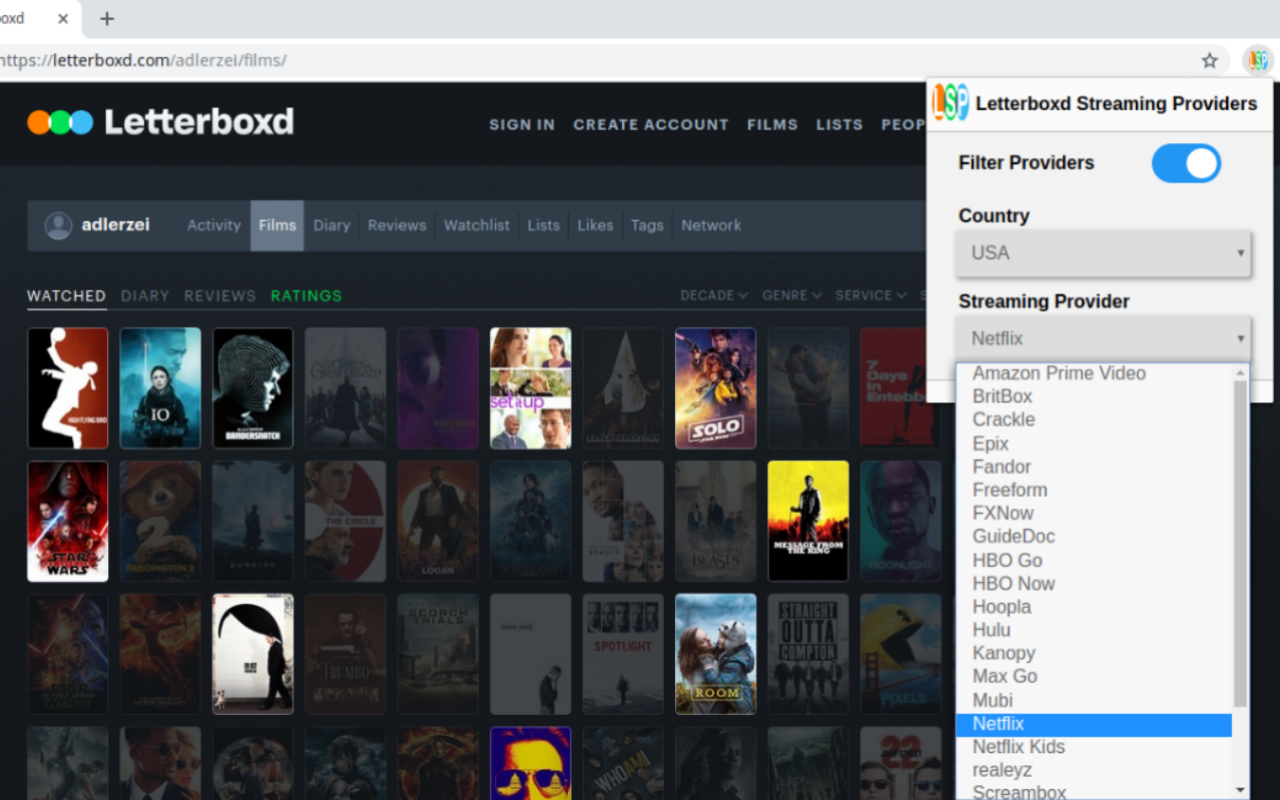This screenshot has width=1280, height=800.
Task: Open the Set It Up poster
Action: [x=530, y=388]
